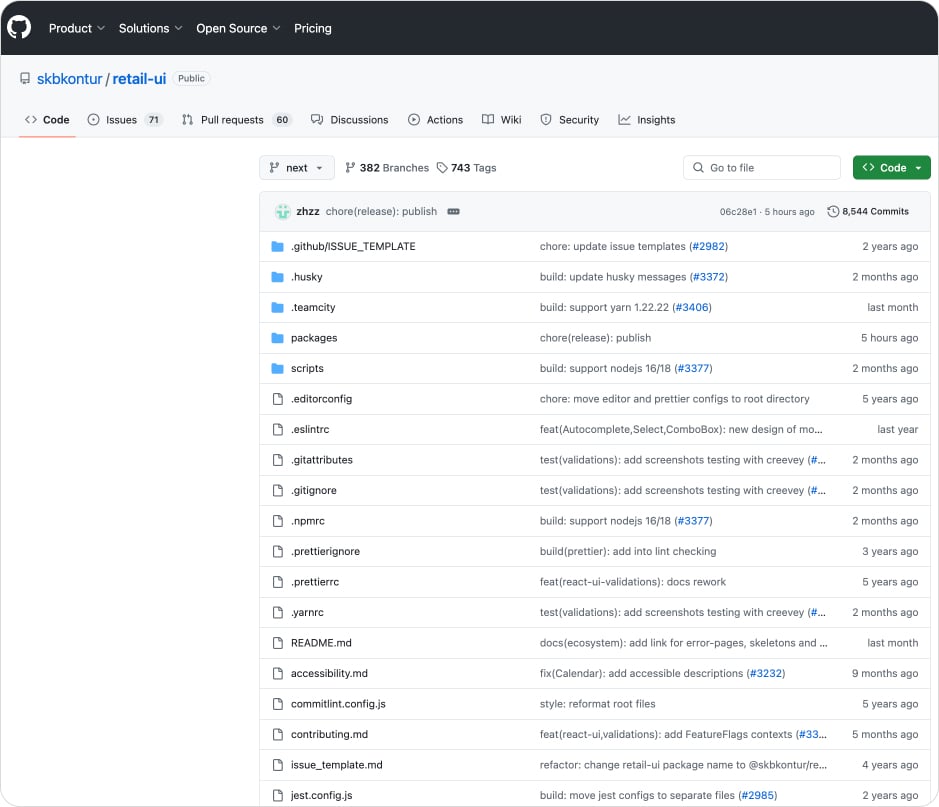Viewport: 939px width, 807px height.
Task: Click the folder icon for packages
Action: coord(277,338)
